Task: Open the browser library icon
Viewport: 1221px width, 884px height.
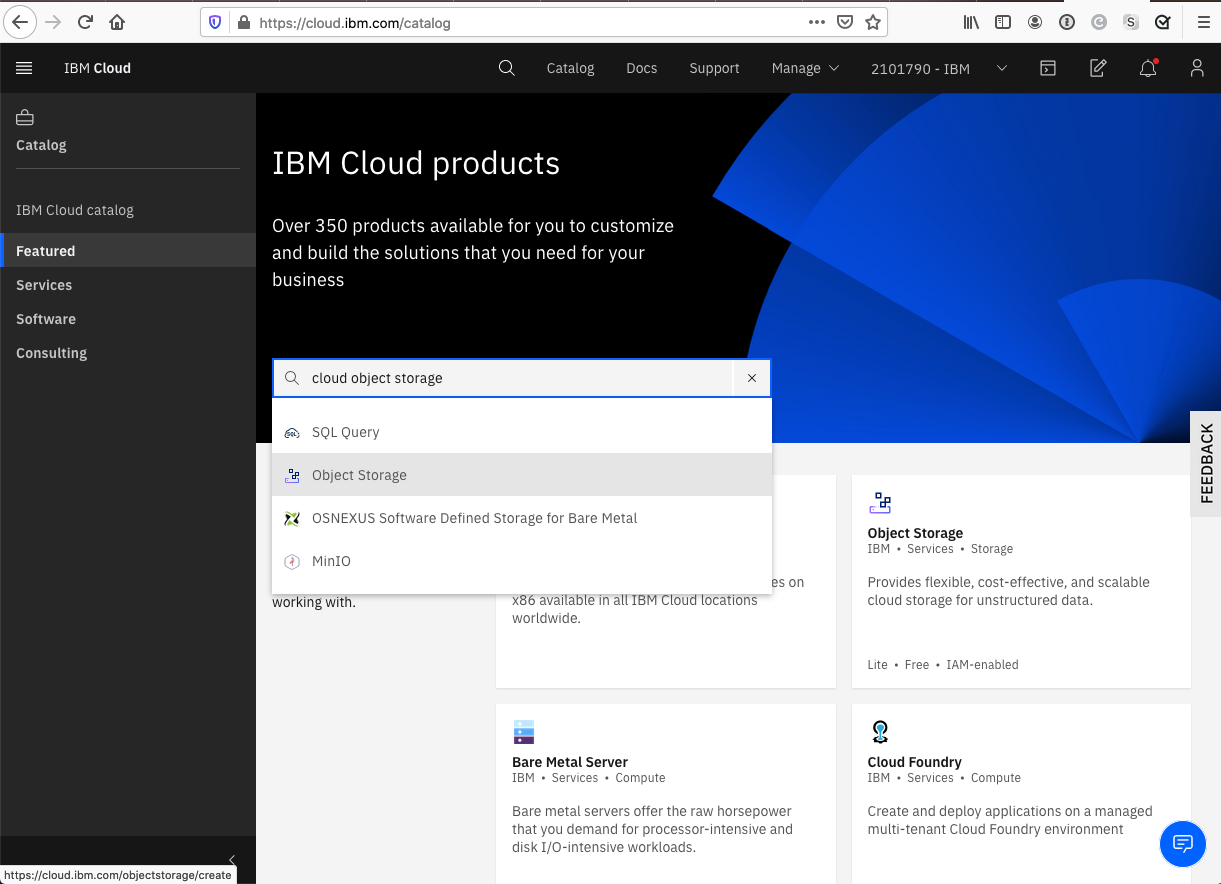Action: pyautogui.click(x=971, y=22)
